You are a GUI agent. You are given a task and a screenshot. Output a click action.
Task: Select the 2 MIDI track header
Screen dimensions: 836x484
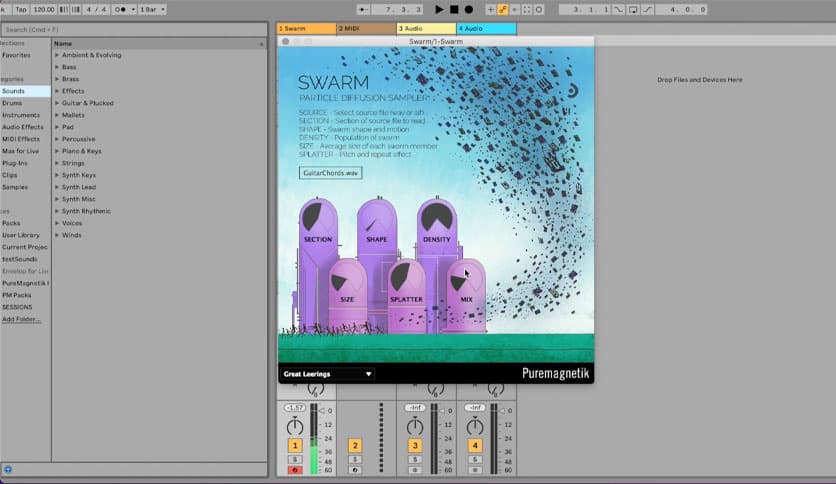tap(366, 28)
